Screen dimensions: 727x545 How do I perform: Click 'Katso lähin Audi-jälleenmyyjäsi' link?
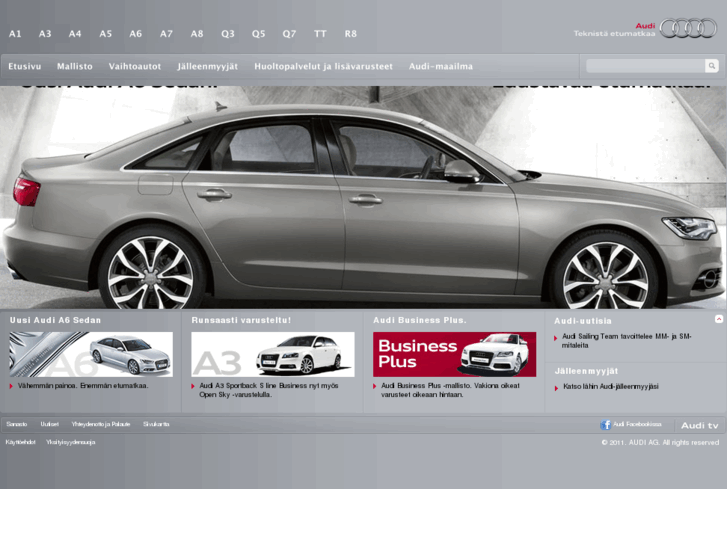point(611,386)
